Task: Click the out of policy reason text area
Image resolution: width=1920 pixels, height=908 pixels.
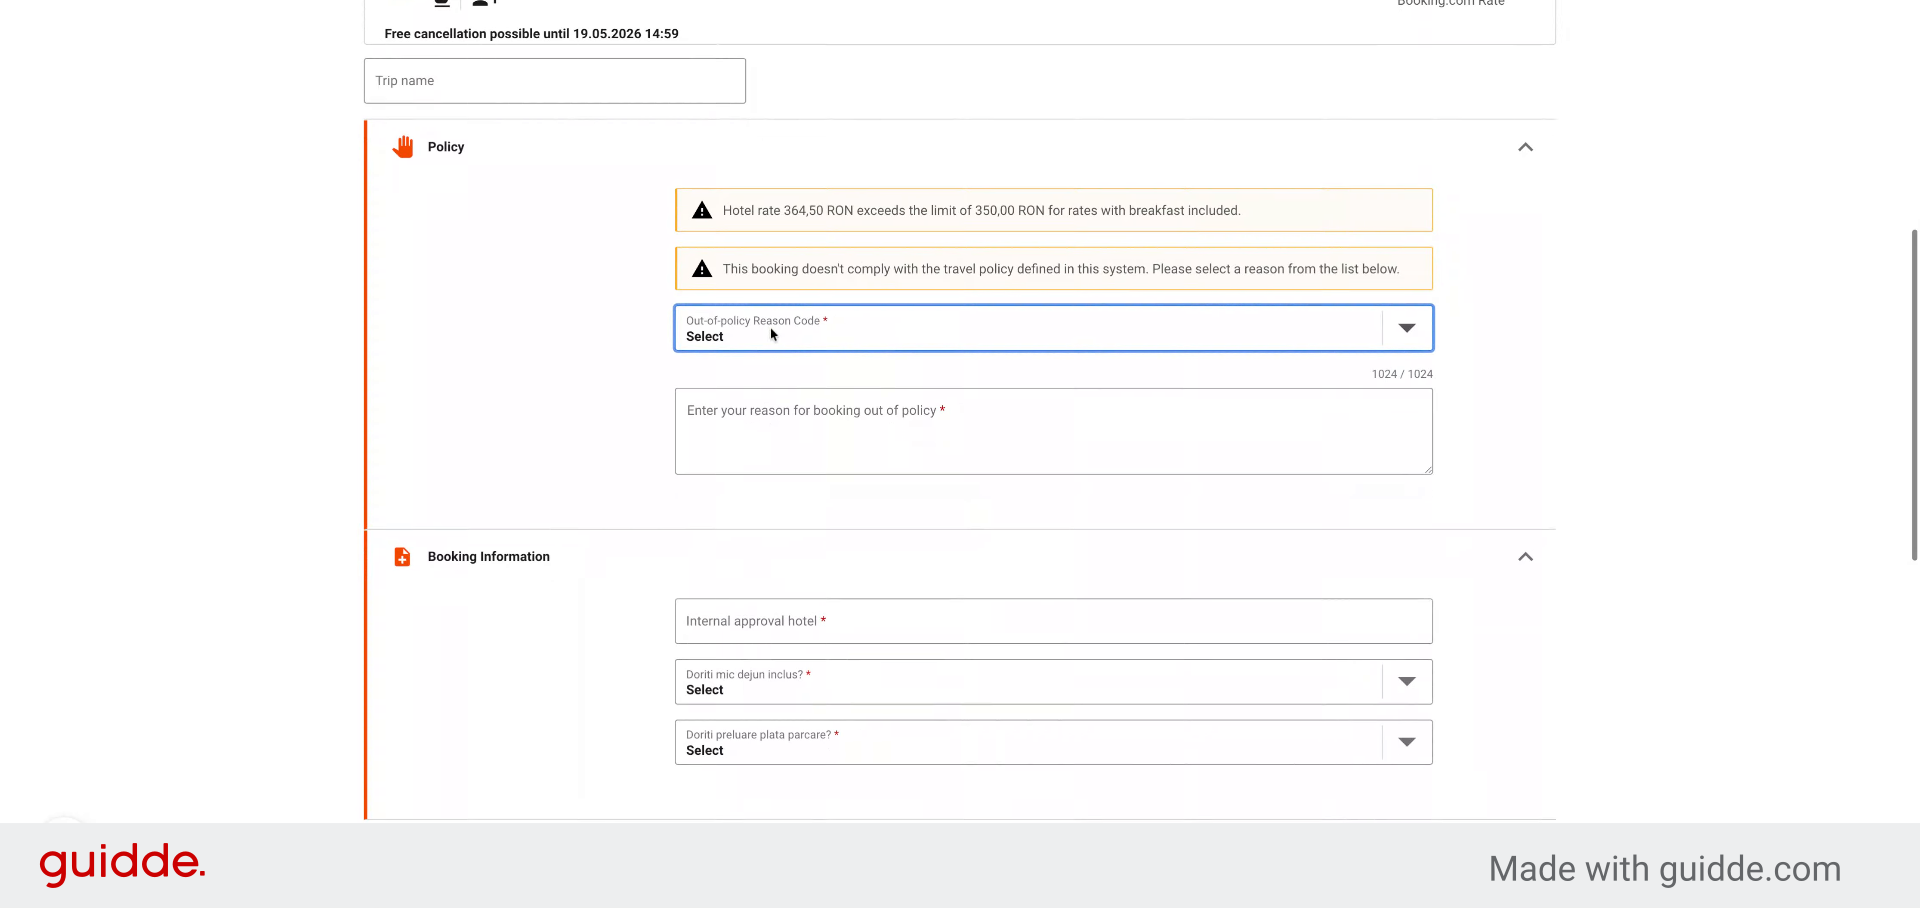Action: (1053, 431)
